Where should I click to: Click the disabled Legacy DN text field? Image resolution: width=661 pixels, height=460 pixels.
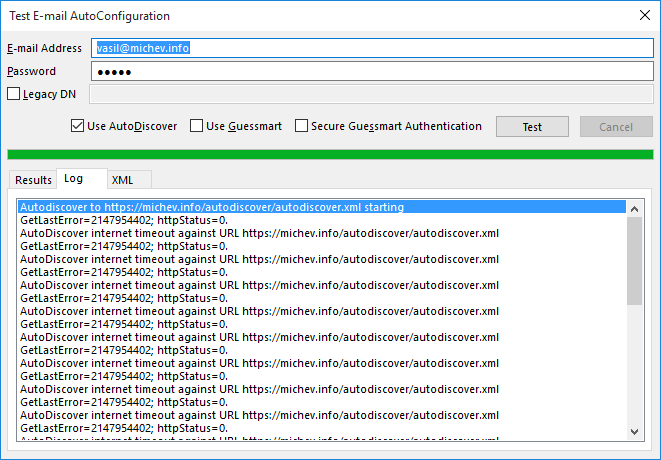372,95
